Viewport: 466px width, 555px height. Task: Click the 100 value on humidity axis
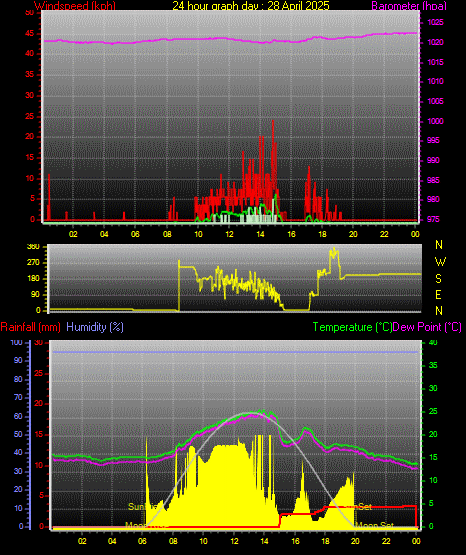pos(16,343)
